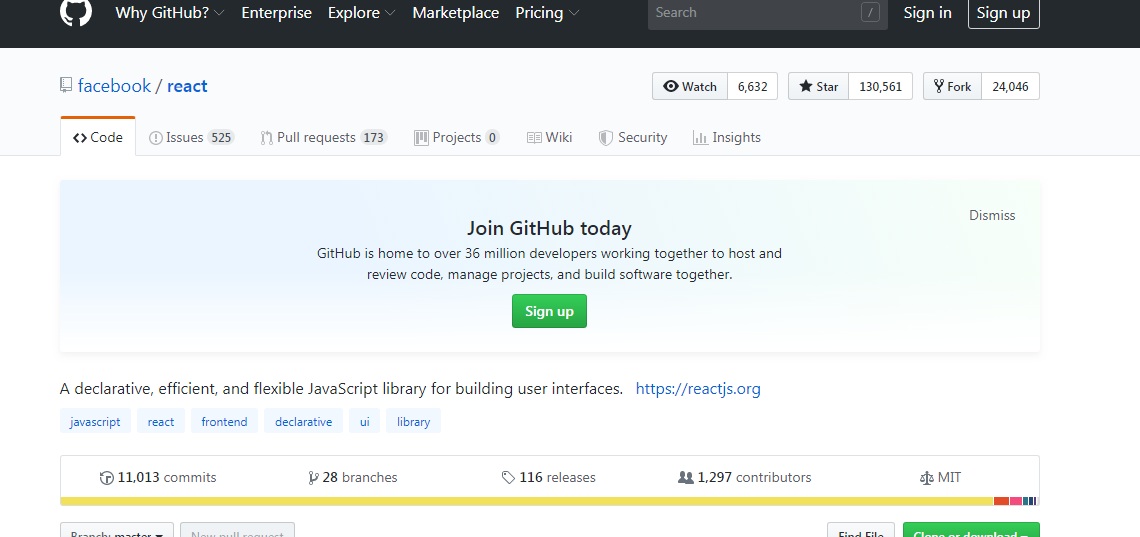Click the GitHub octocat logo
1140x537 pixels.
(76, 12)
